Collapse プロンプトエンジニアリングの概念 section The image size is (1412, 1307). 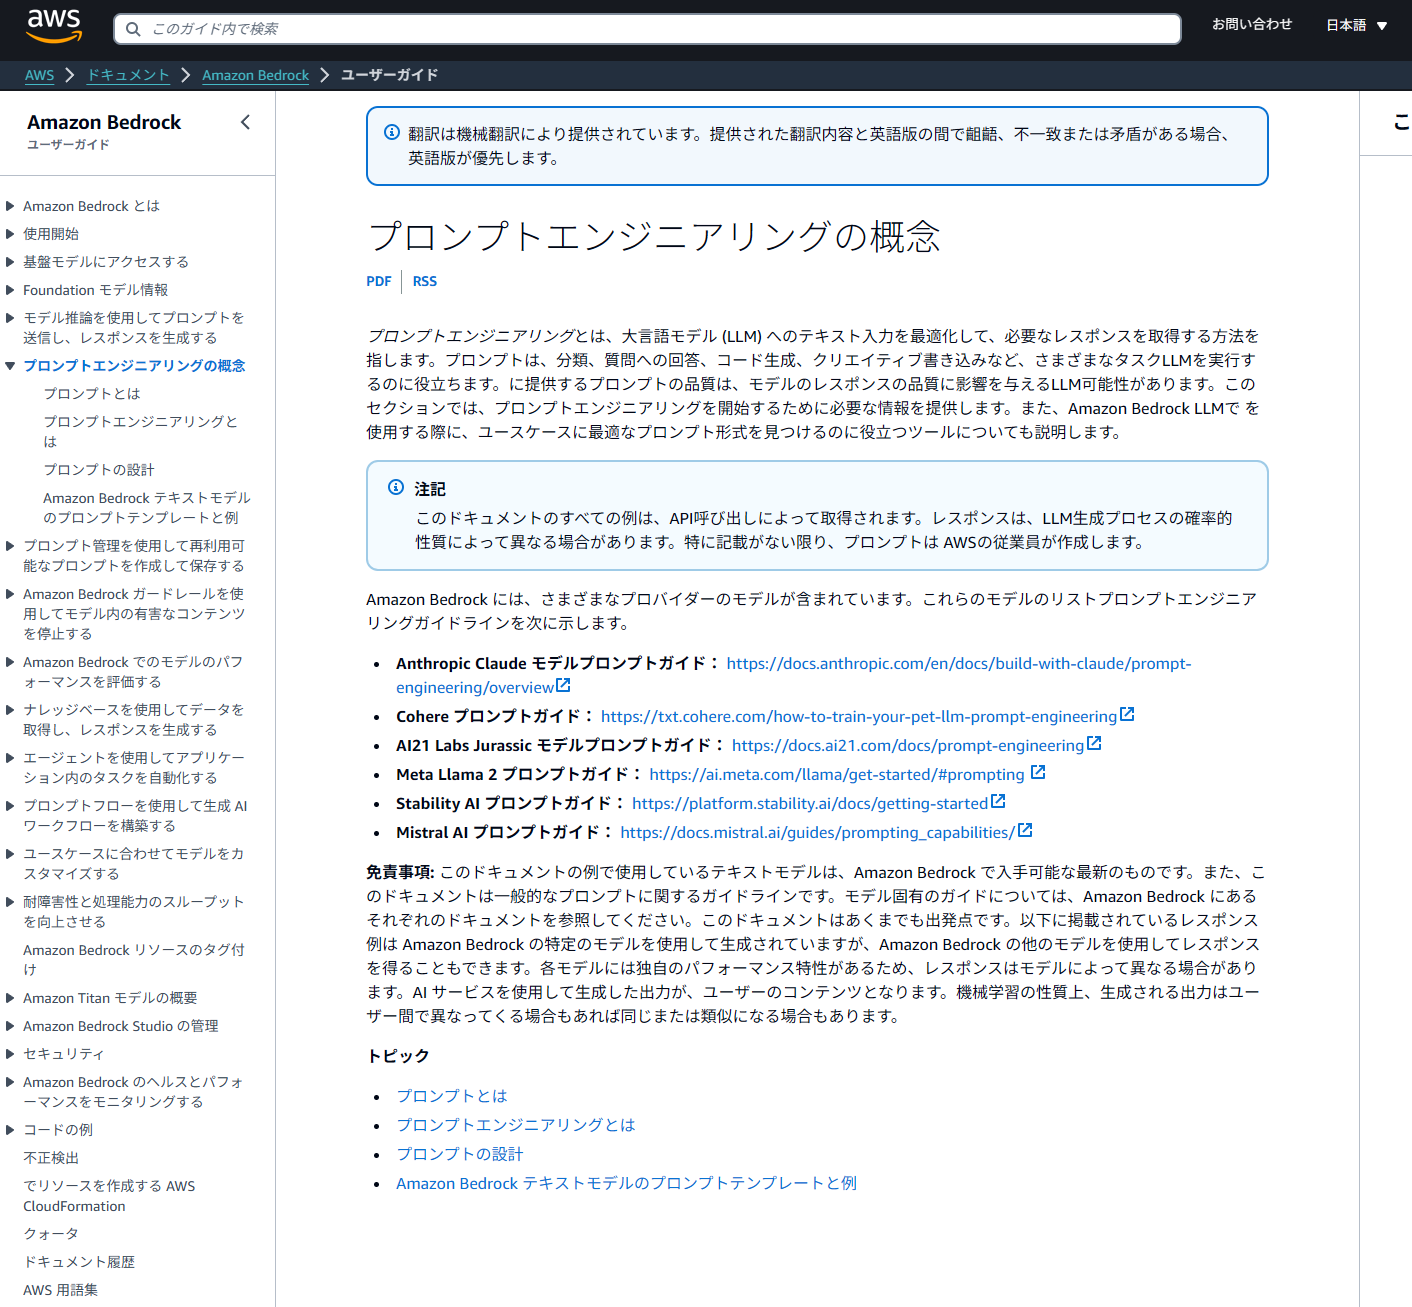pyautogui.click(x=10, y=366)
